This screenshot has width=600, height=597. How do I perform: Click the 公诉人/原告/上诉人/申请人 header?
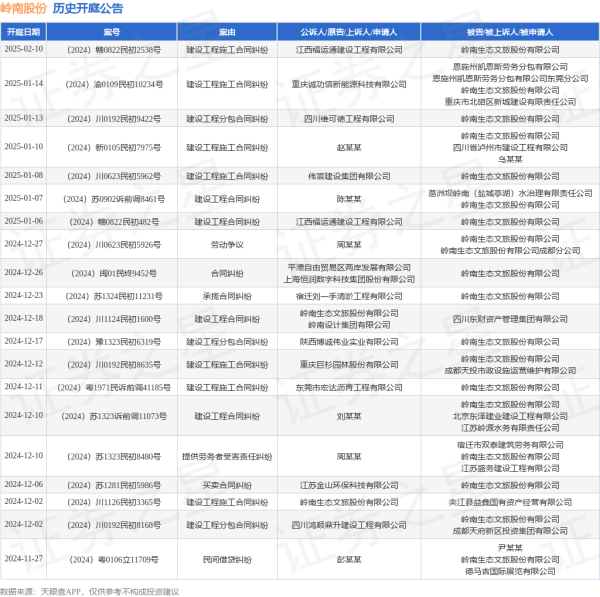pos(349,32)
